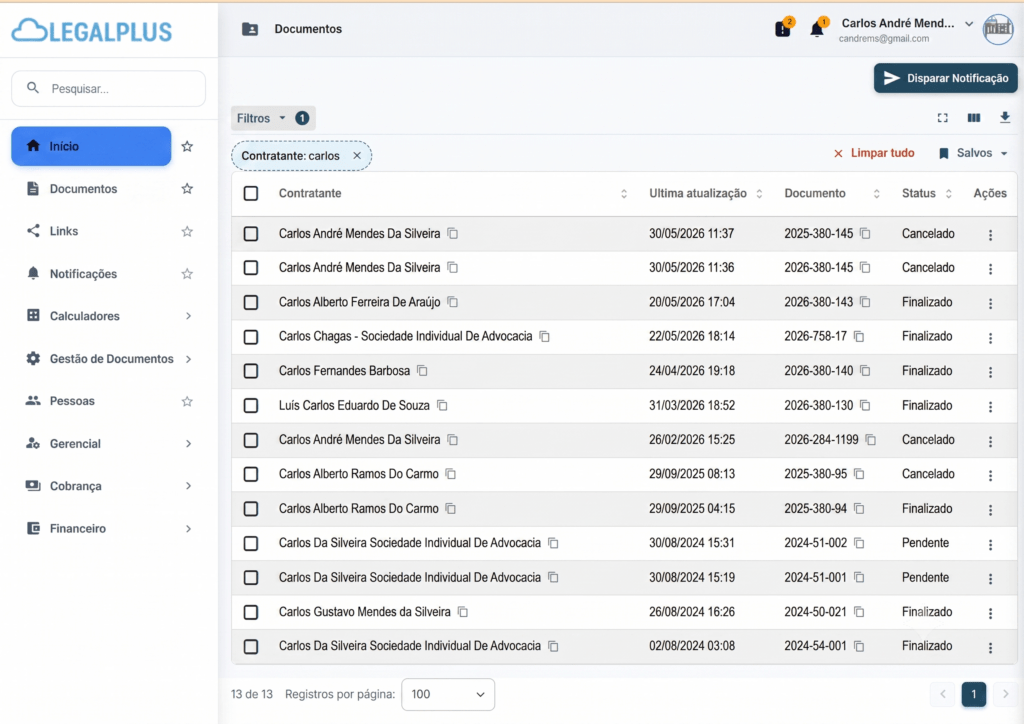1024x724 pixels.
Task: Copy name Luís Carlos Eduardo De Souza
Action: pyautogui.click(x=442, y=405)
